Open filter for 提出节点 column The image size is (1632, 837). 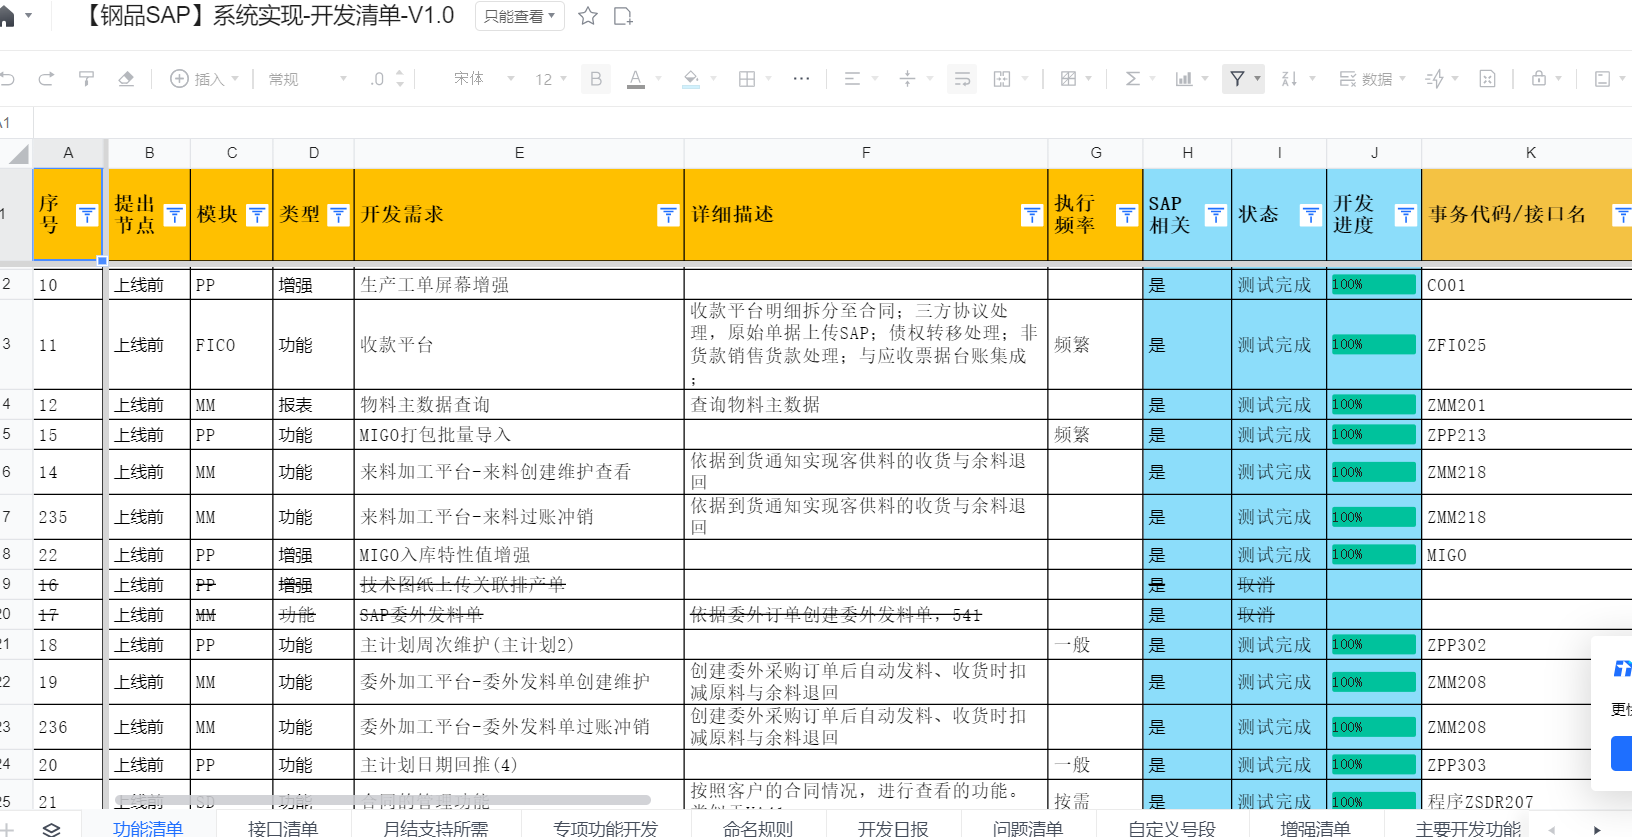(174, 215)
